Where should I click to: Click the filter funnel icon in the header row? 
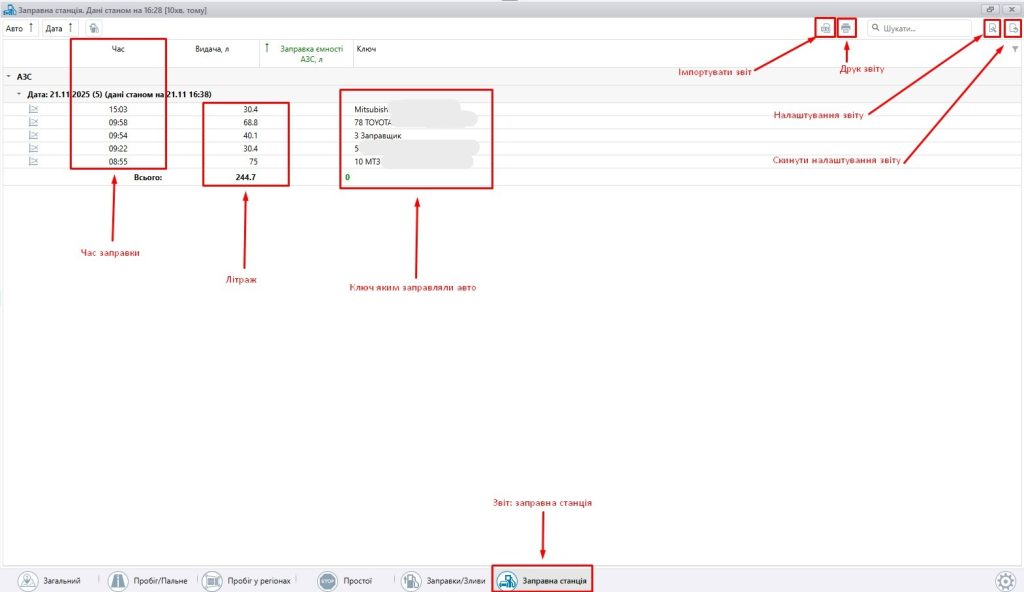(x=1015, y=49)
